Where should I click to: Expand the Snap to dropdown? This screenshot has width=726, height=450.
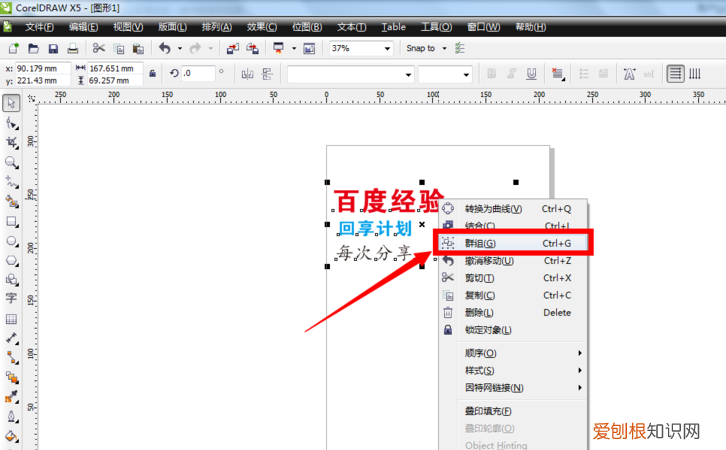point(444,48)
